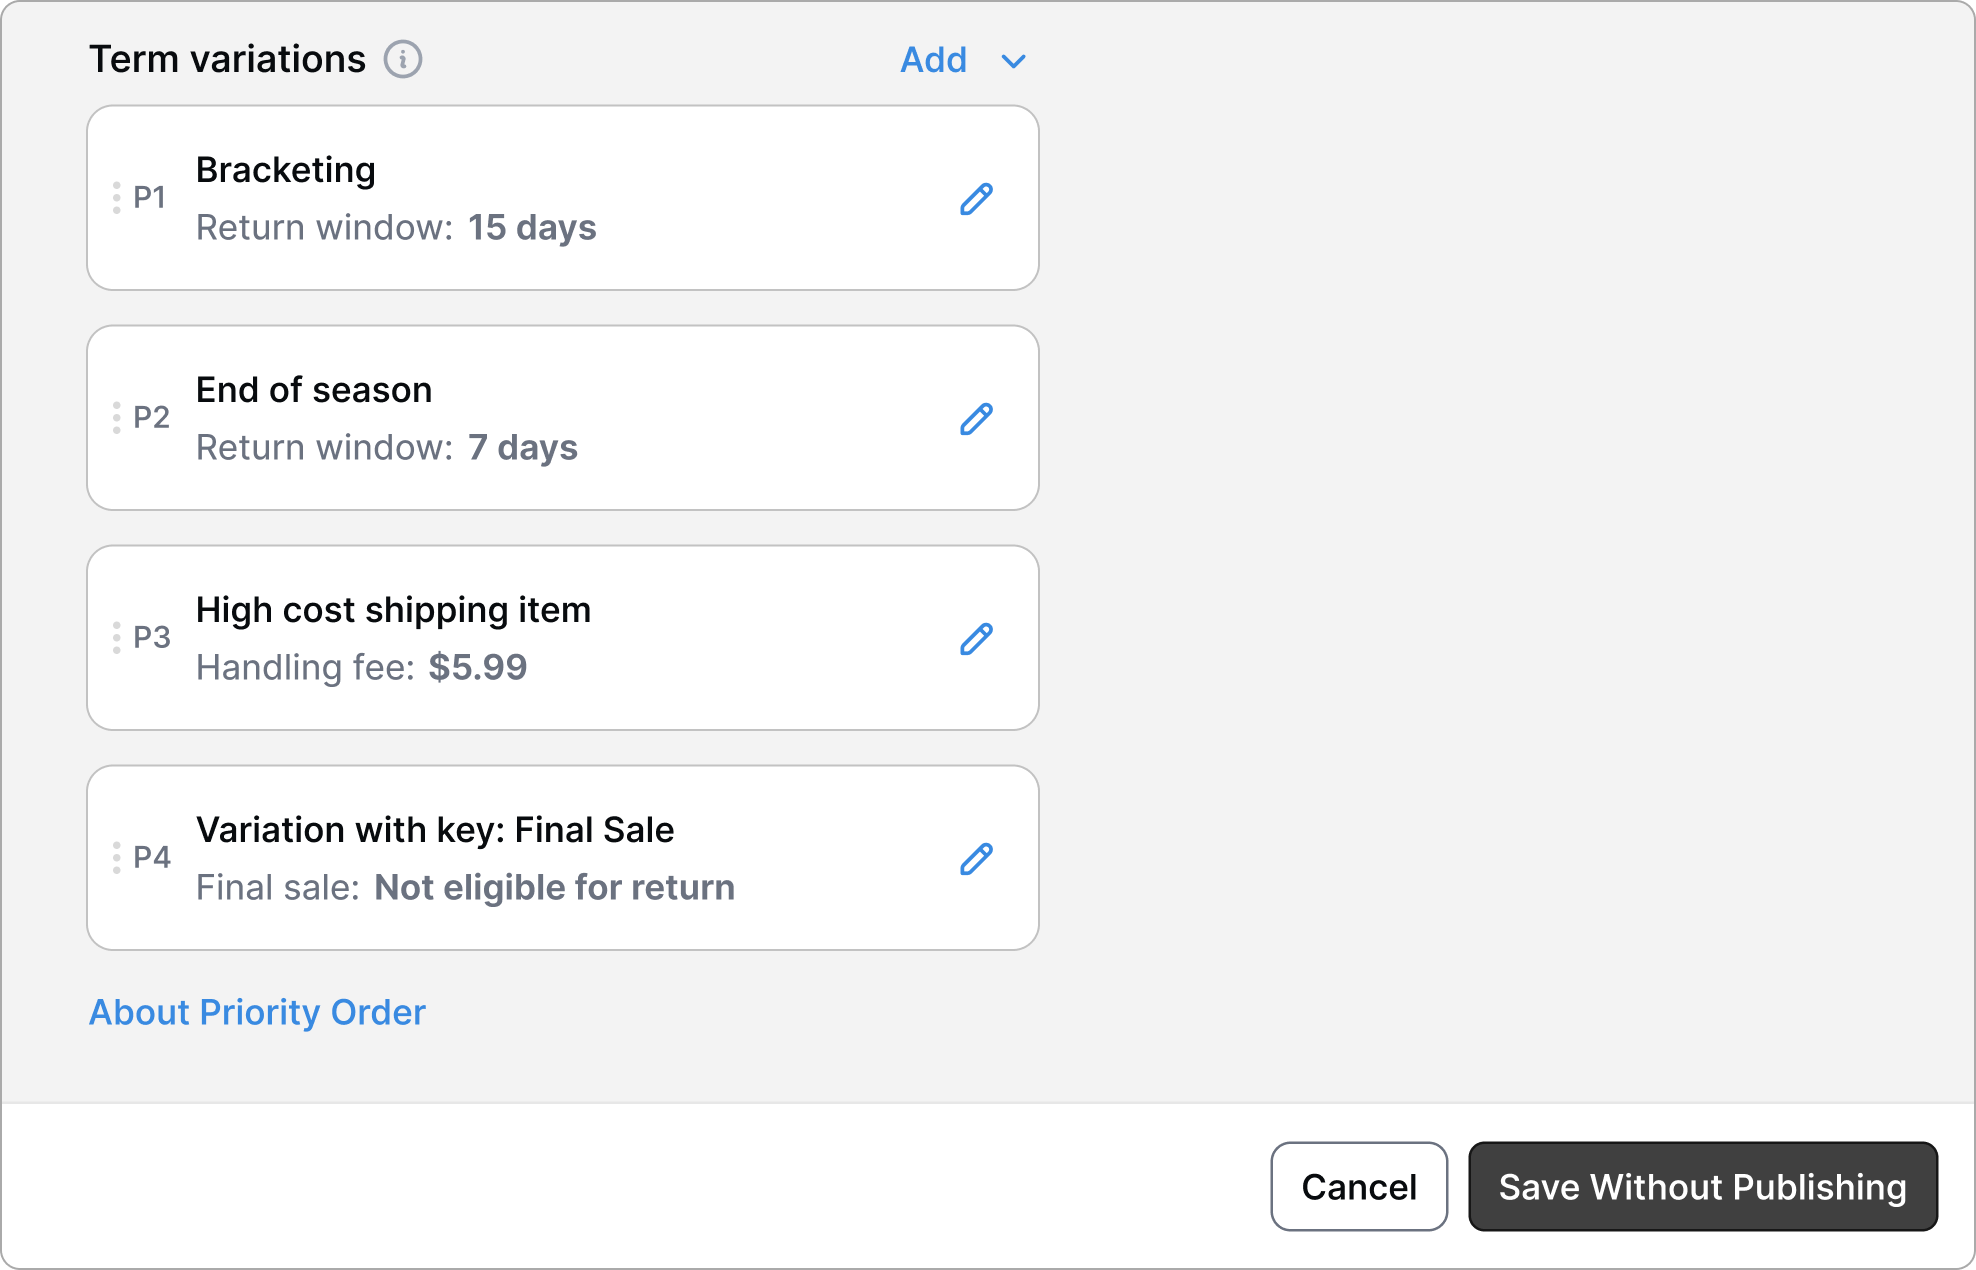Click the Variation with key: Final Sale title
Viewport: 1976px width, 1270px height.
pyautogui.click(x=435, y=830)
